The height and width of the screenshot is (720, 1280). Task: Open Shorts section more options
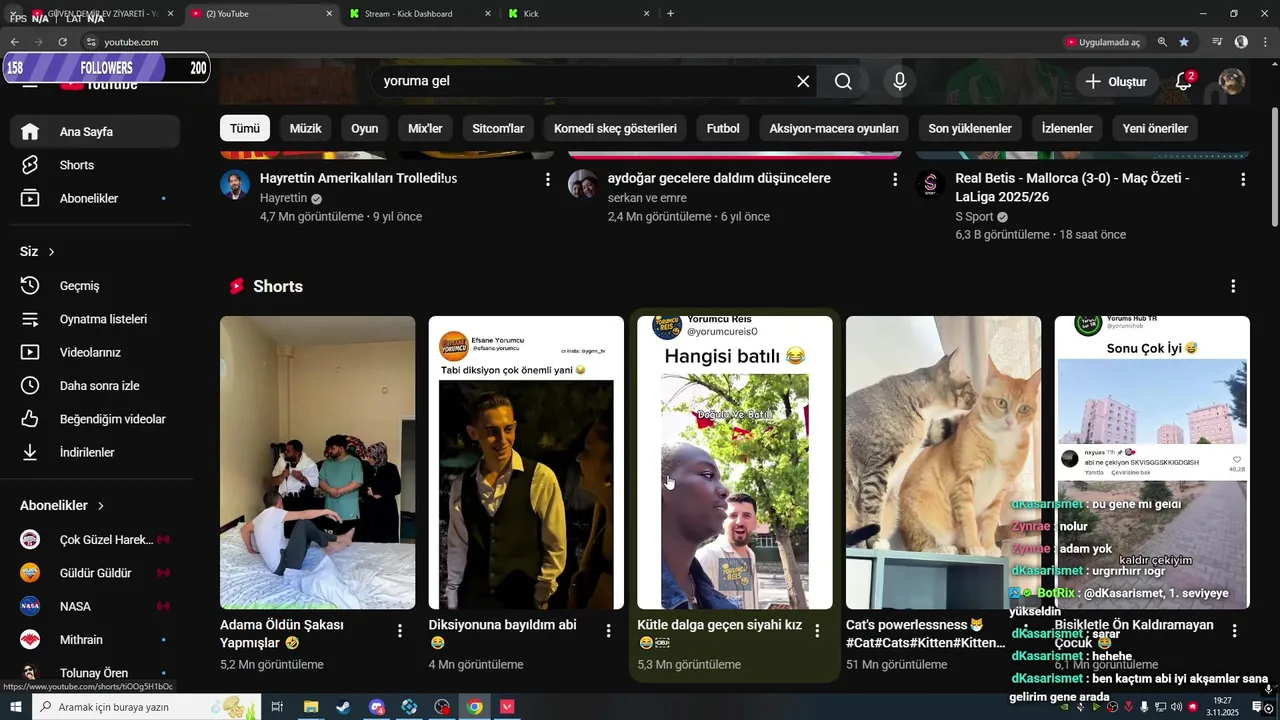1233,286
